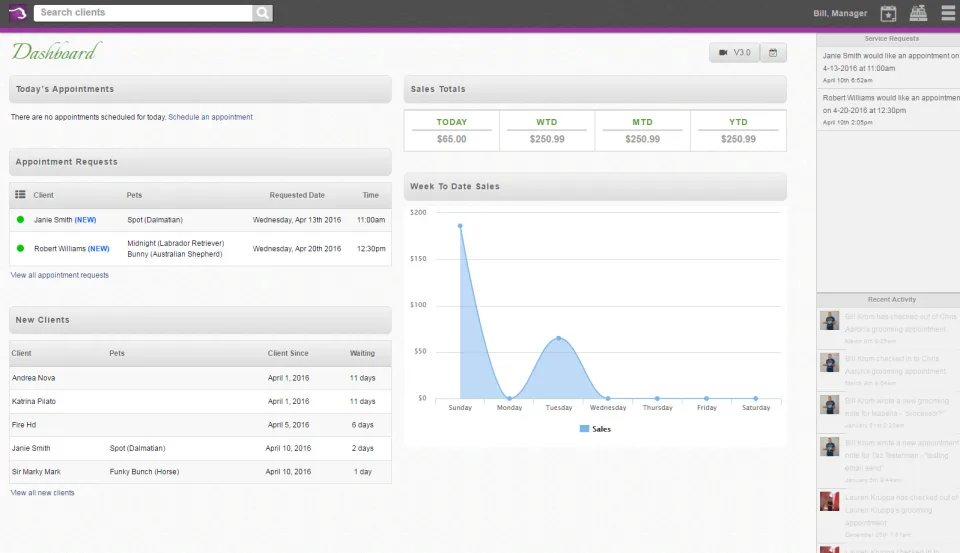Click Funky Bunch (Horse) pet entry
This screenshot has height=553, width=960.
pos(144,472)
